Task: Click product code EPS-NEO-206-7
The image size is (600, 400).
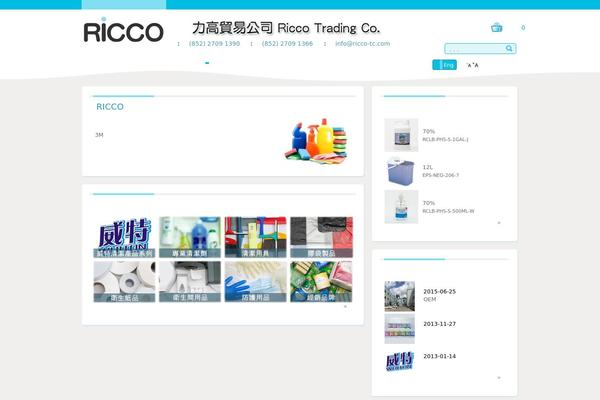Action: 440,175
